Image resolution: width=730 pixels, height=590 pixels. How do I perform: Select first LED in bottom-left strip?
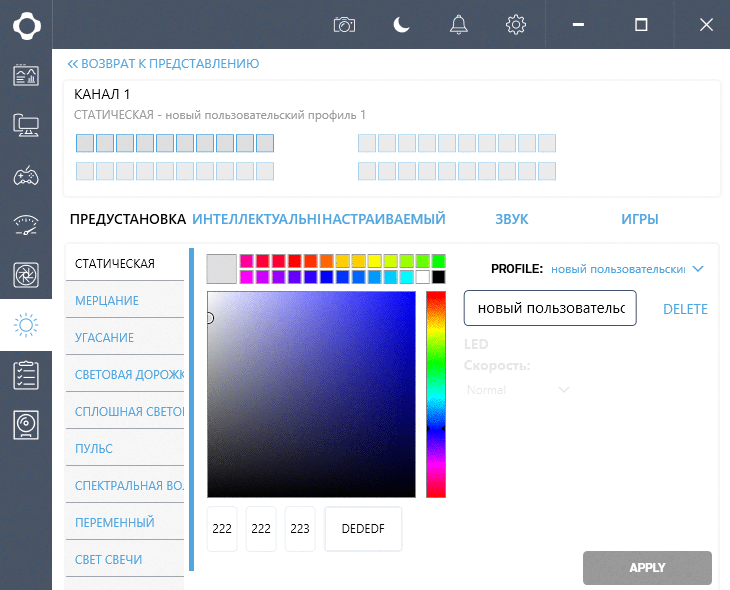[x=85, y=171]
